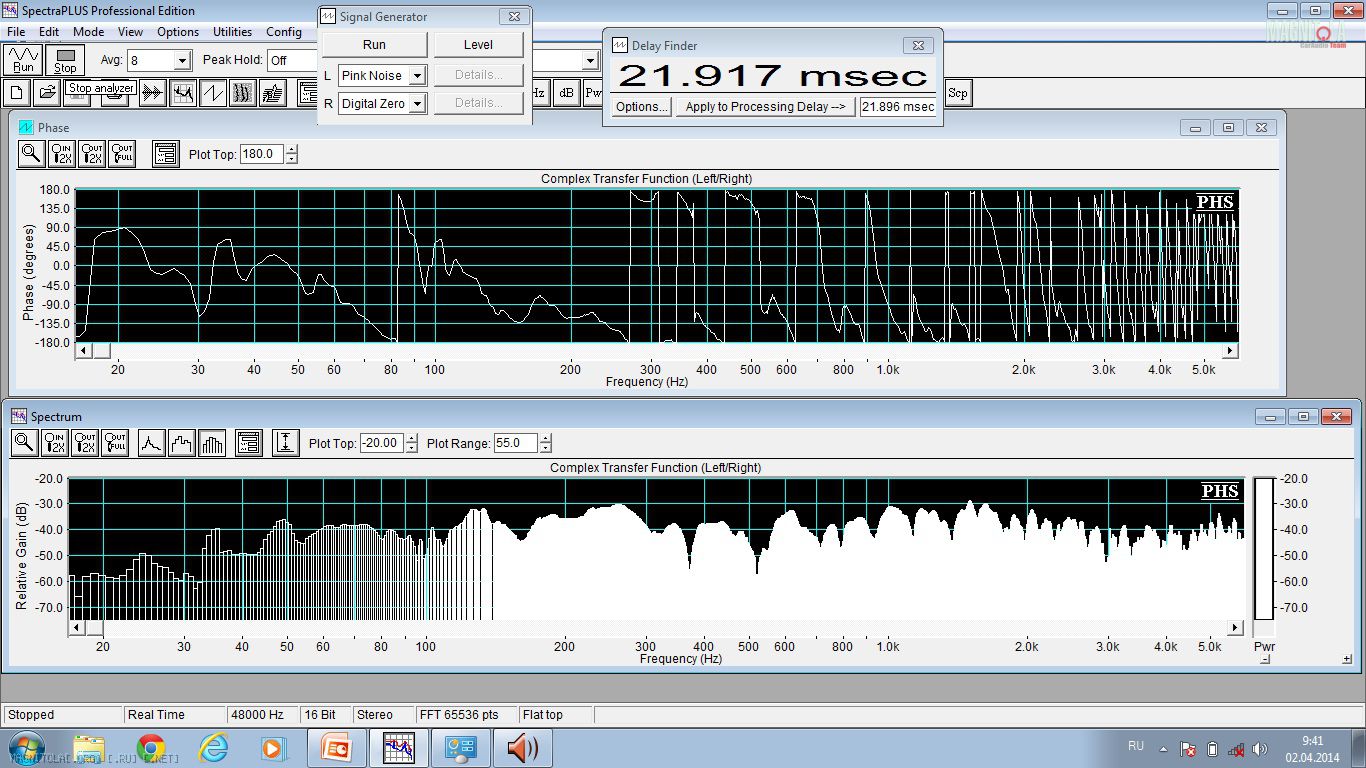The height and width of the screenshot is (768, 1366).
Task: Click Run in Signal Generator
Action: [x=374, y=45]
